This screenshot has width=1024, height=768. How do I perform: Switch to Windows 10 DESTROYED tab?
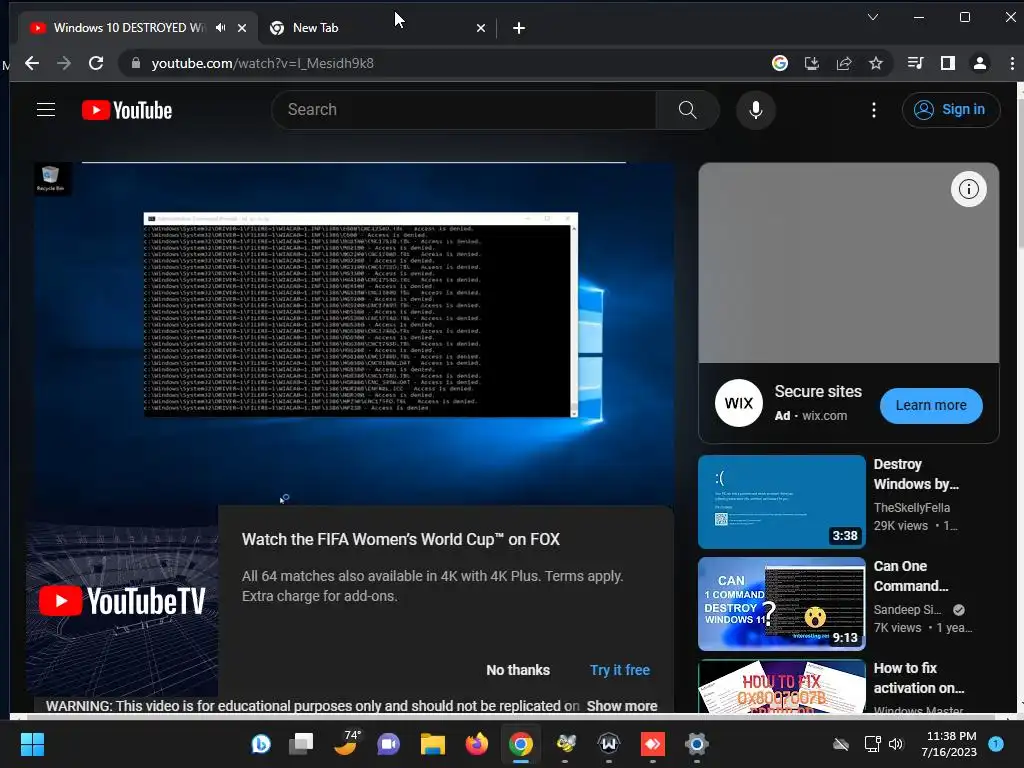[129, 27]
